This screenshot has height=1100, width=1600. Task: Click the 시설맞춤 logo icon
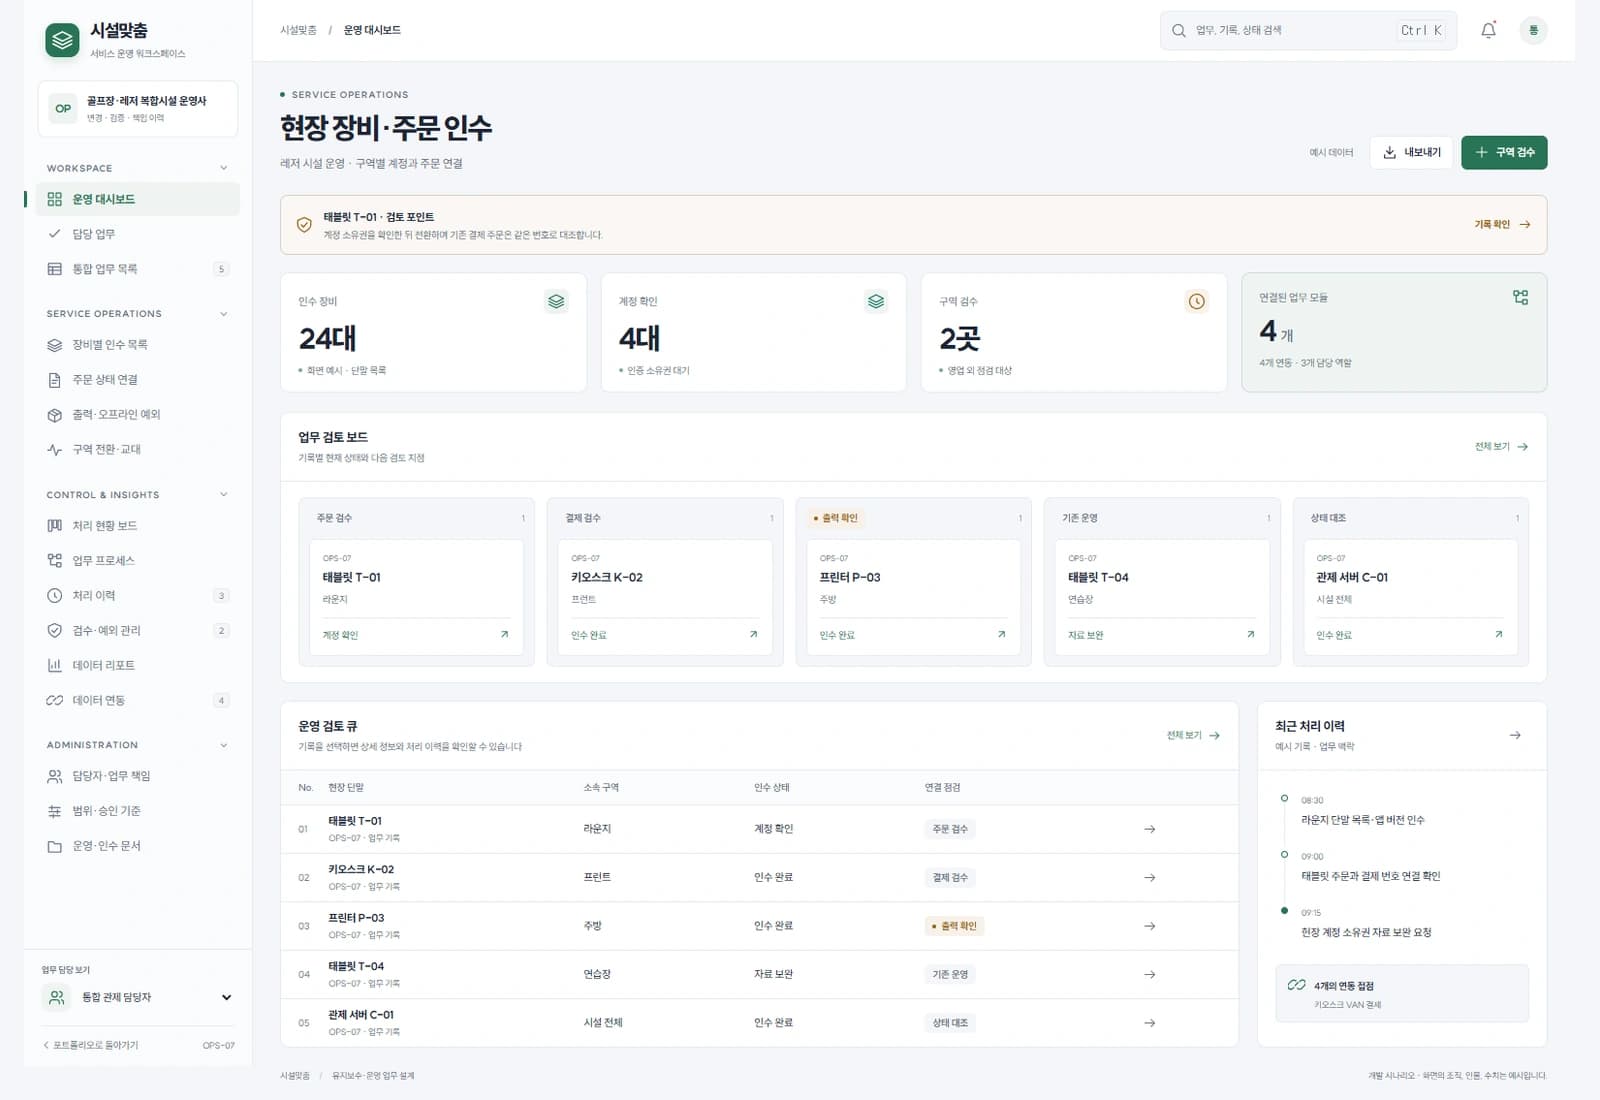point(62,40)
